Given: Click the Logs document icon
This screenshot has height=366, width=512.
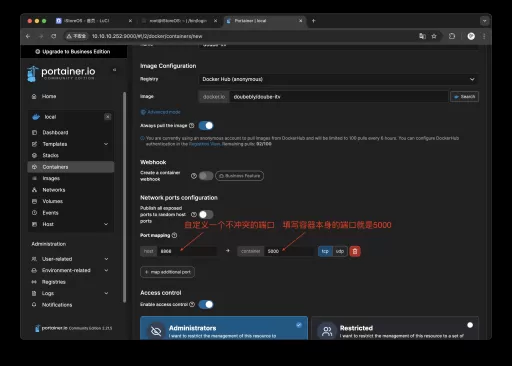Looking at the screenshot, I should point(34,293).
